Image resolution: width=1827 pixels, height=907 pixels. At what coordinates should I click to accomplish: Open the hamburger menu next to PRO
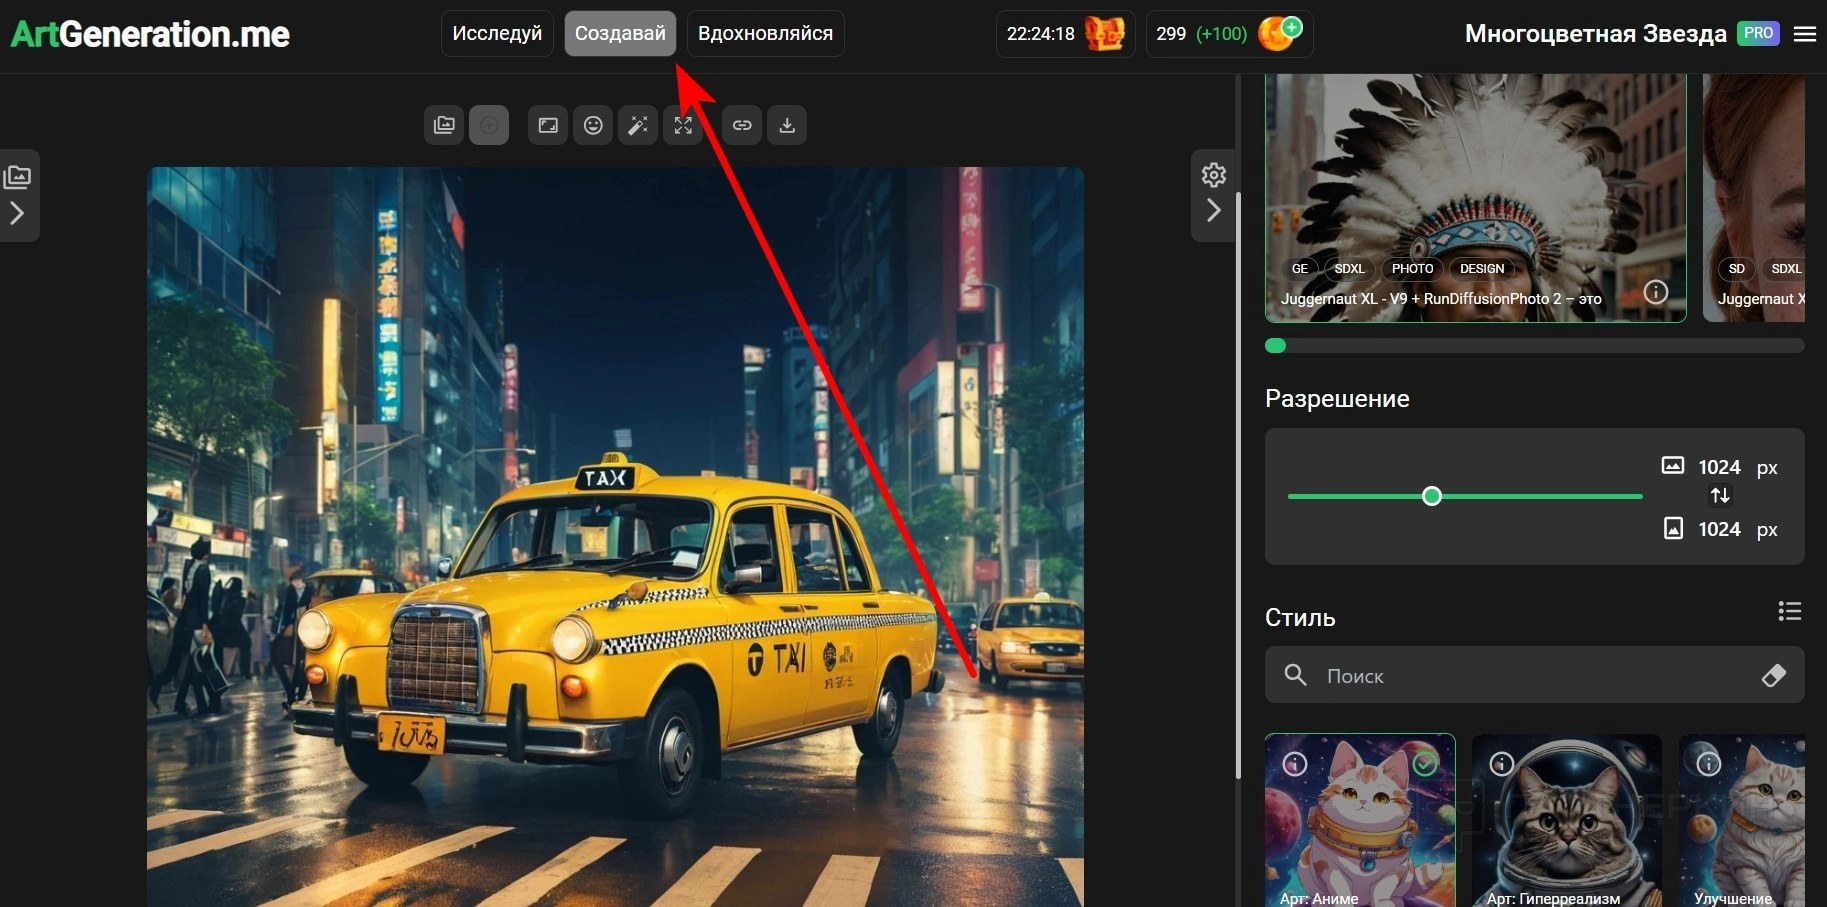1804,34
